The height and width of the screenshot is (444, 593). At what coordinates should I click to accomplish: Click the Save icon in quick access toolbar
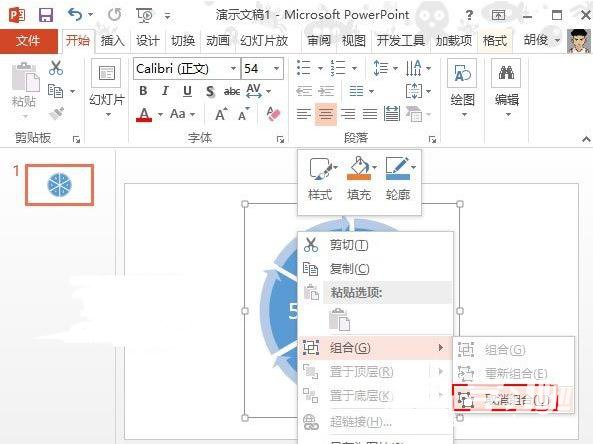(46, 15)
